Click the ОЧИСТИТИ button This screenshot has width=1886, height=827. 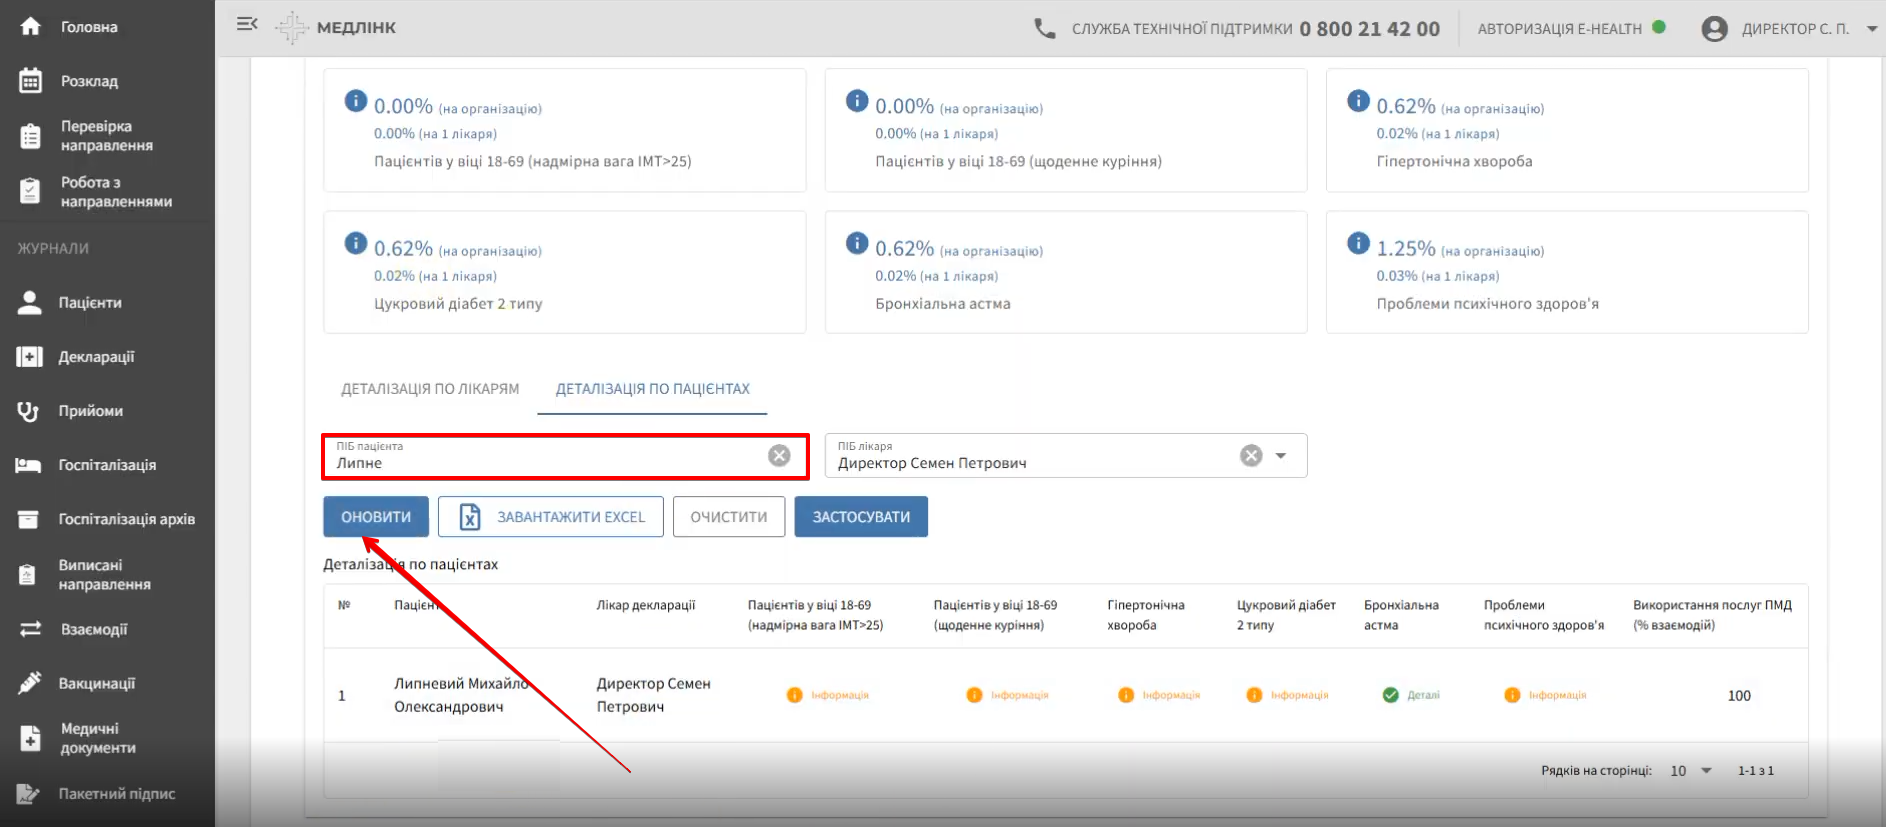point(729,517)
